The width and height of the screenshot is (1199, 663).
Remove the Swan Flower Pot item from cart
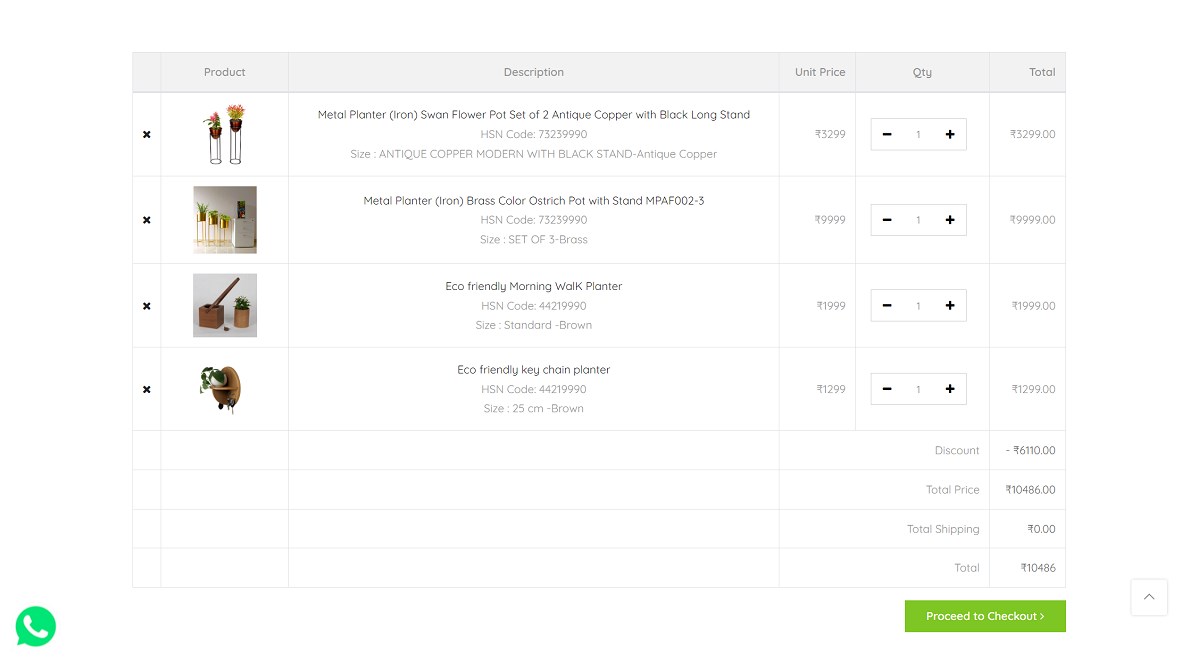pos(147,134)
